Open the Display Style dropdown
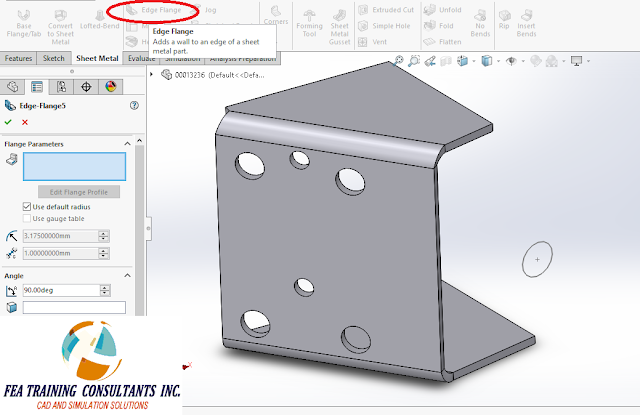Viewport: 640px width, 415px height. (x=498, y=61)
